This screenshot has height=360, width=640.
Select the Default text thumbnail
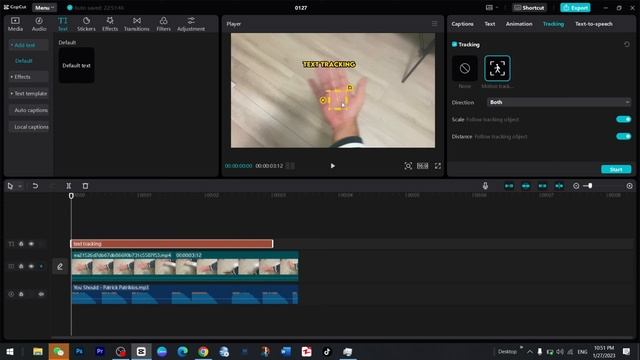[76, 65]
